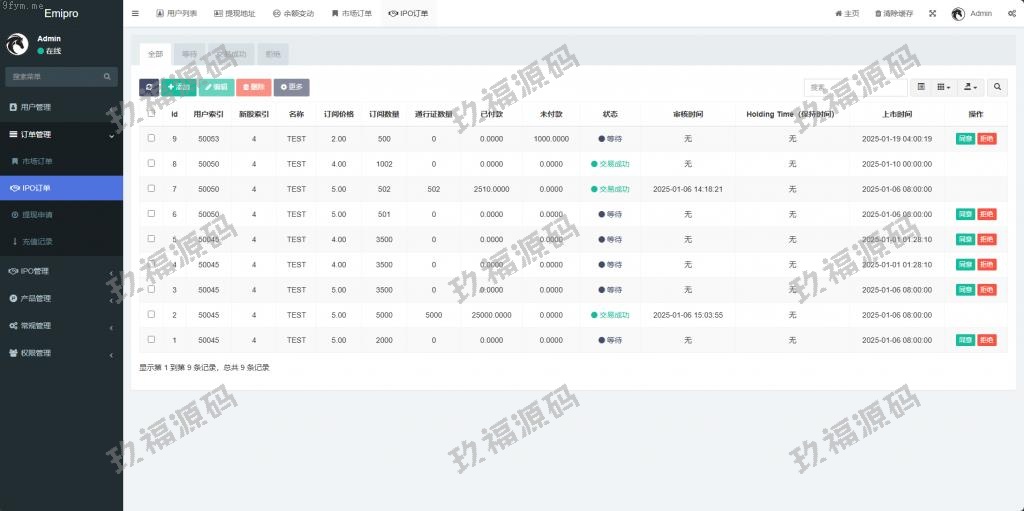Toggle the table list view icon
Image resolution: width=1024 pixels, height=511 pixels.
[921, 88]
